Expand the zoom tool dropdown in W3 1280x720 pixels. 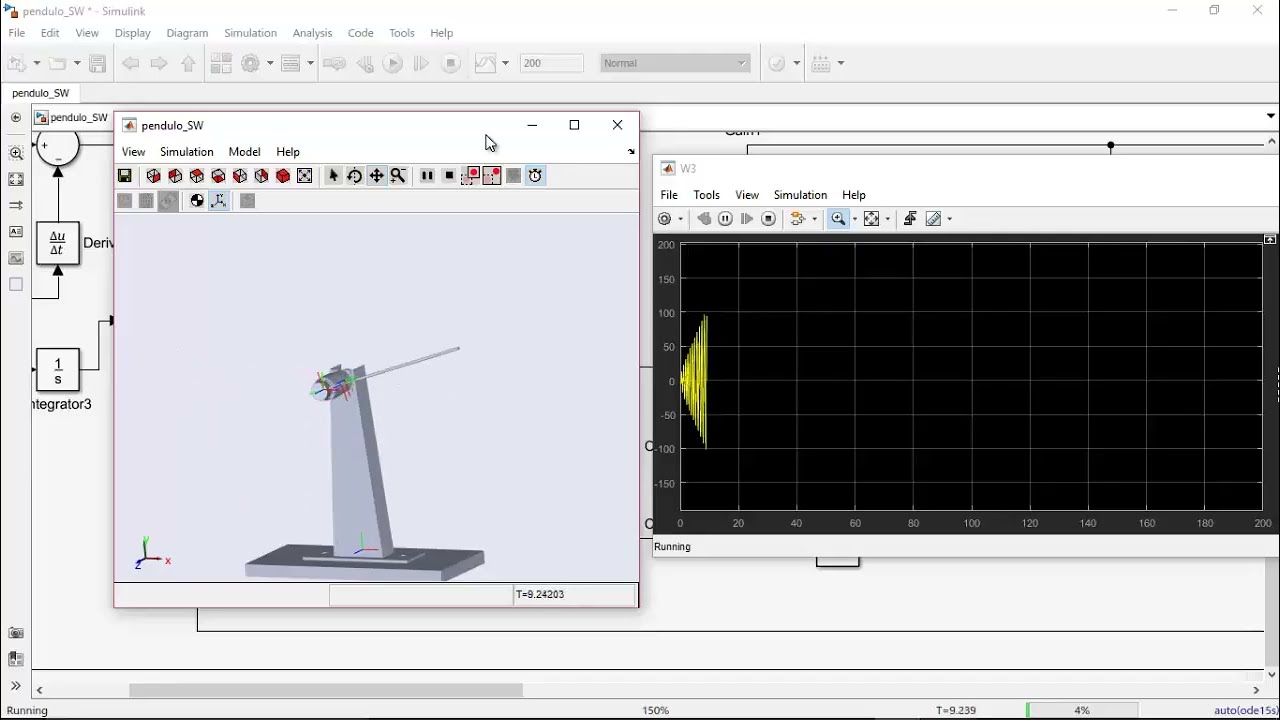(854, 219)
